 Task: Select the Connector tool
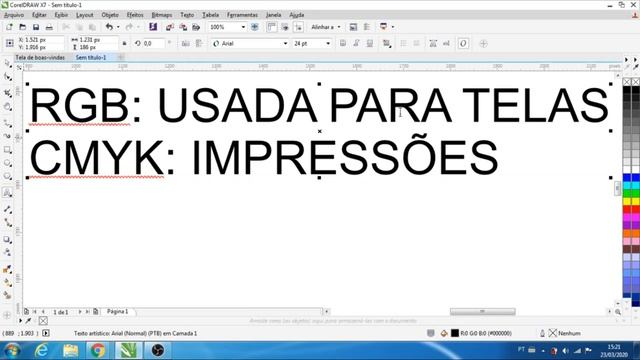[8, 222]
